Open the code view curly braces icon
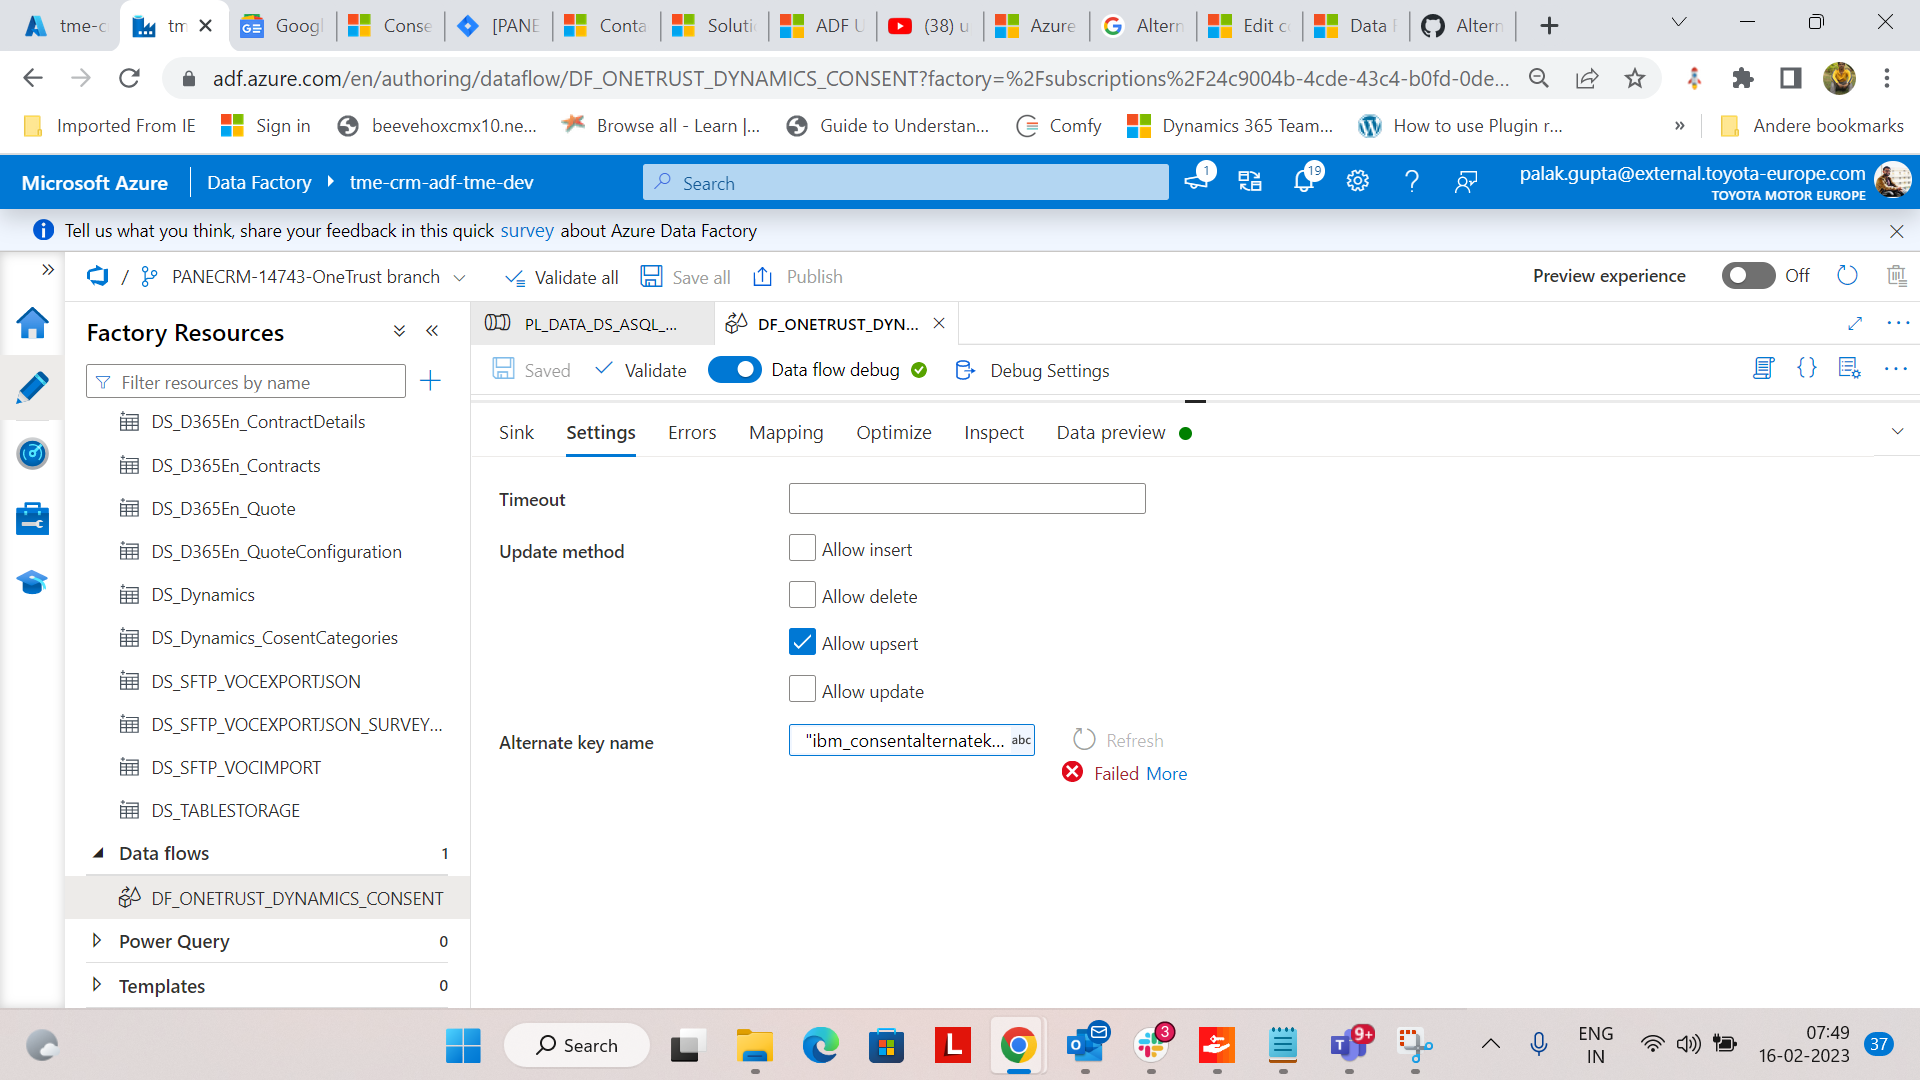Viewport: 1920px width, 1080px height. coord(1808,368)
